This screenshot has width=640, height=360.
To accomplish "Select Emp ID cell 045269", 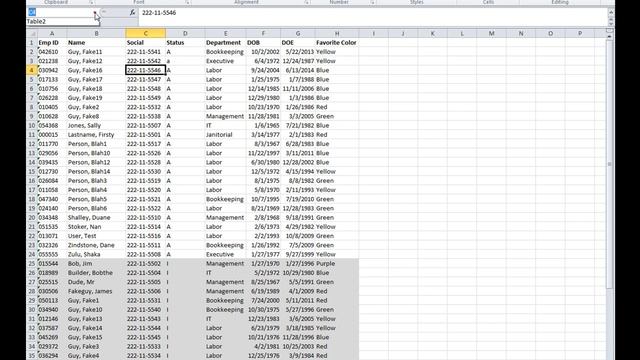I will (52, 337).
